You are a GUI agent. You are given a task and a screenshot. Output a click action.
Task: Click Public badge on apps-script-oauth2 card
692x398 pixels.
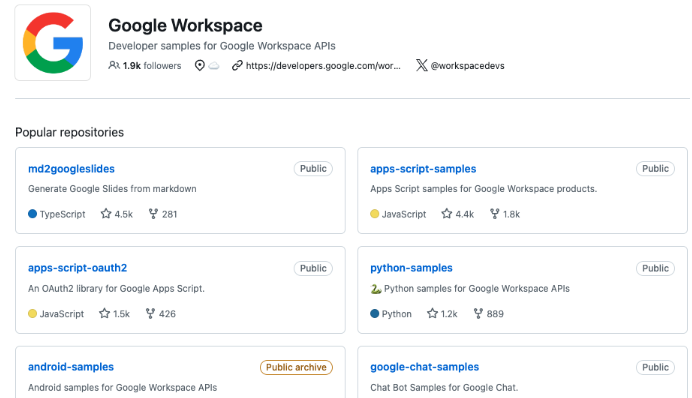[313, 268]
